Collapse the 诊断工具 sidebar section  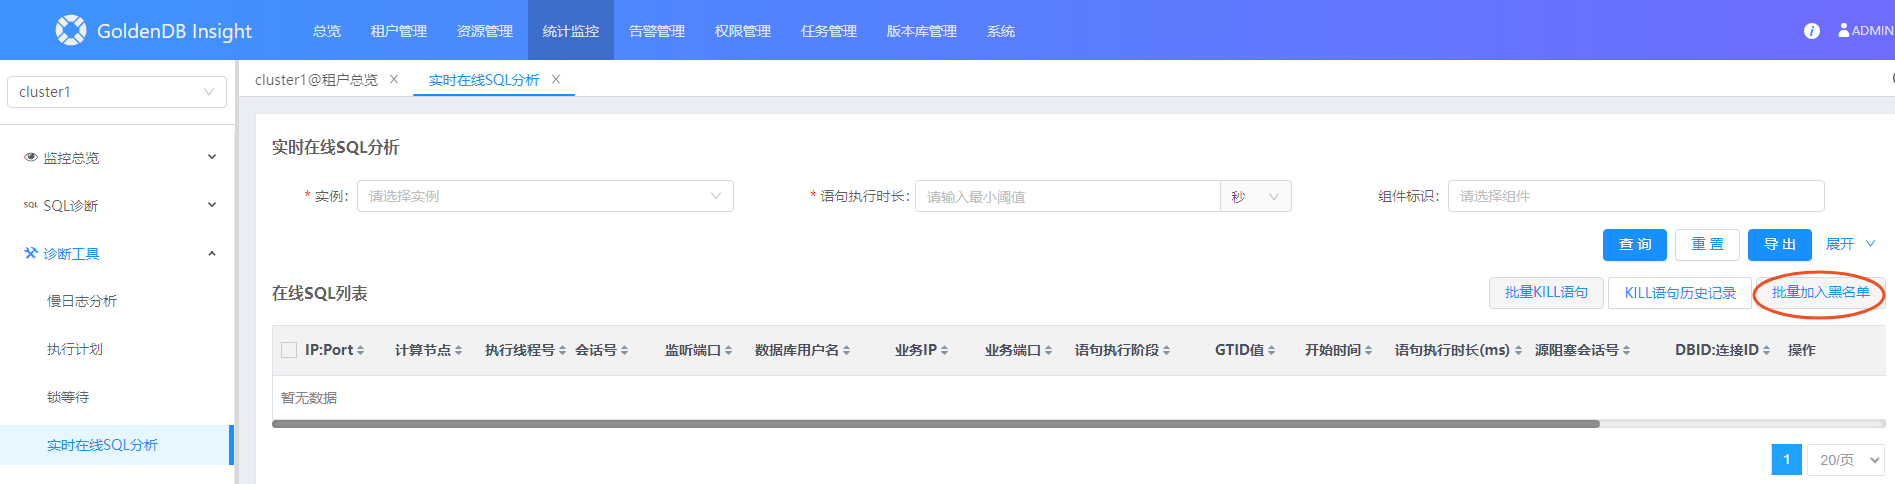tap(211, 253)
